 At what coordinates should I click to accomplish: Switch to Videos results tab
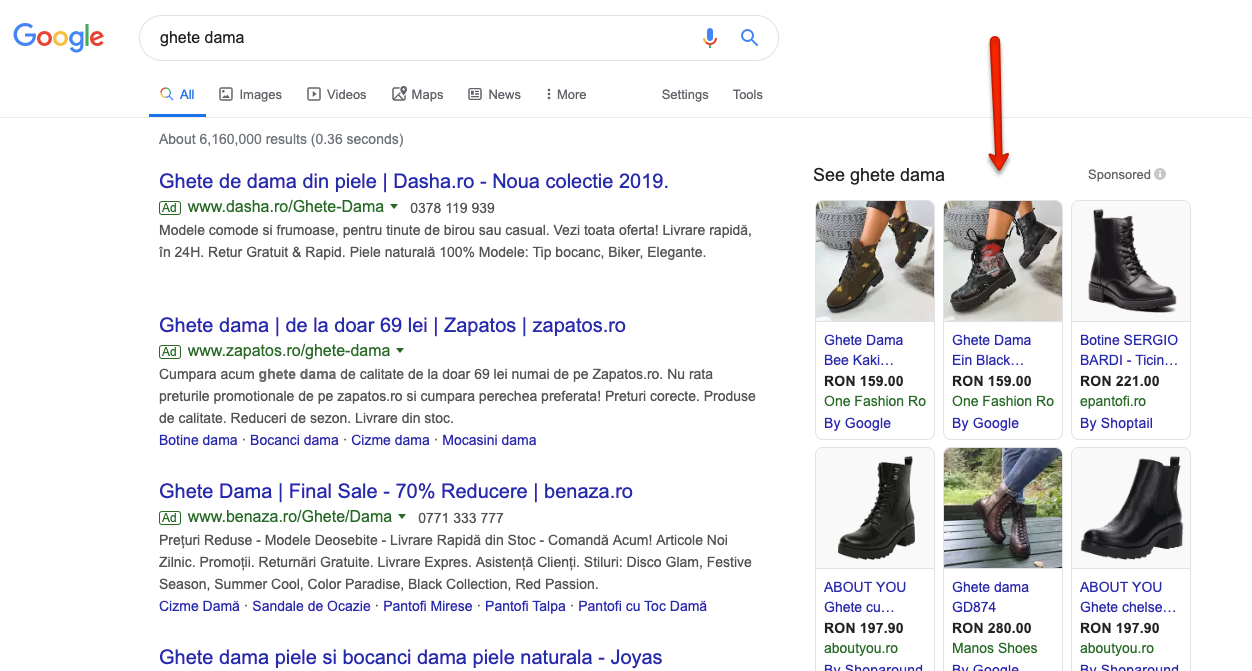pos(336,94)
